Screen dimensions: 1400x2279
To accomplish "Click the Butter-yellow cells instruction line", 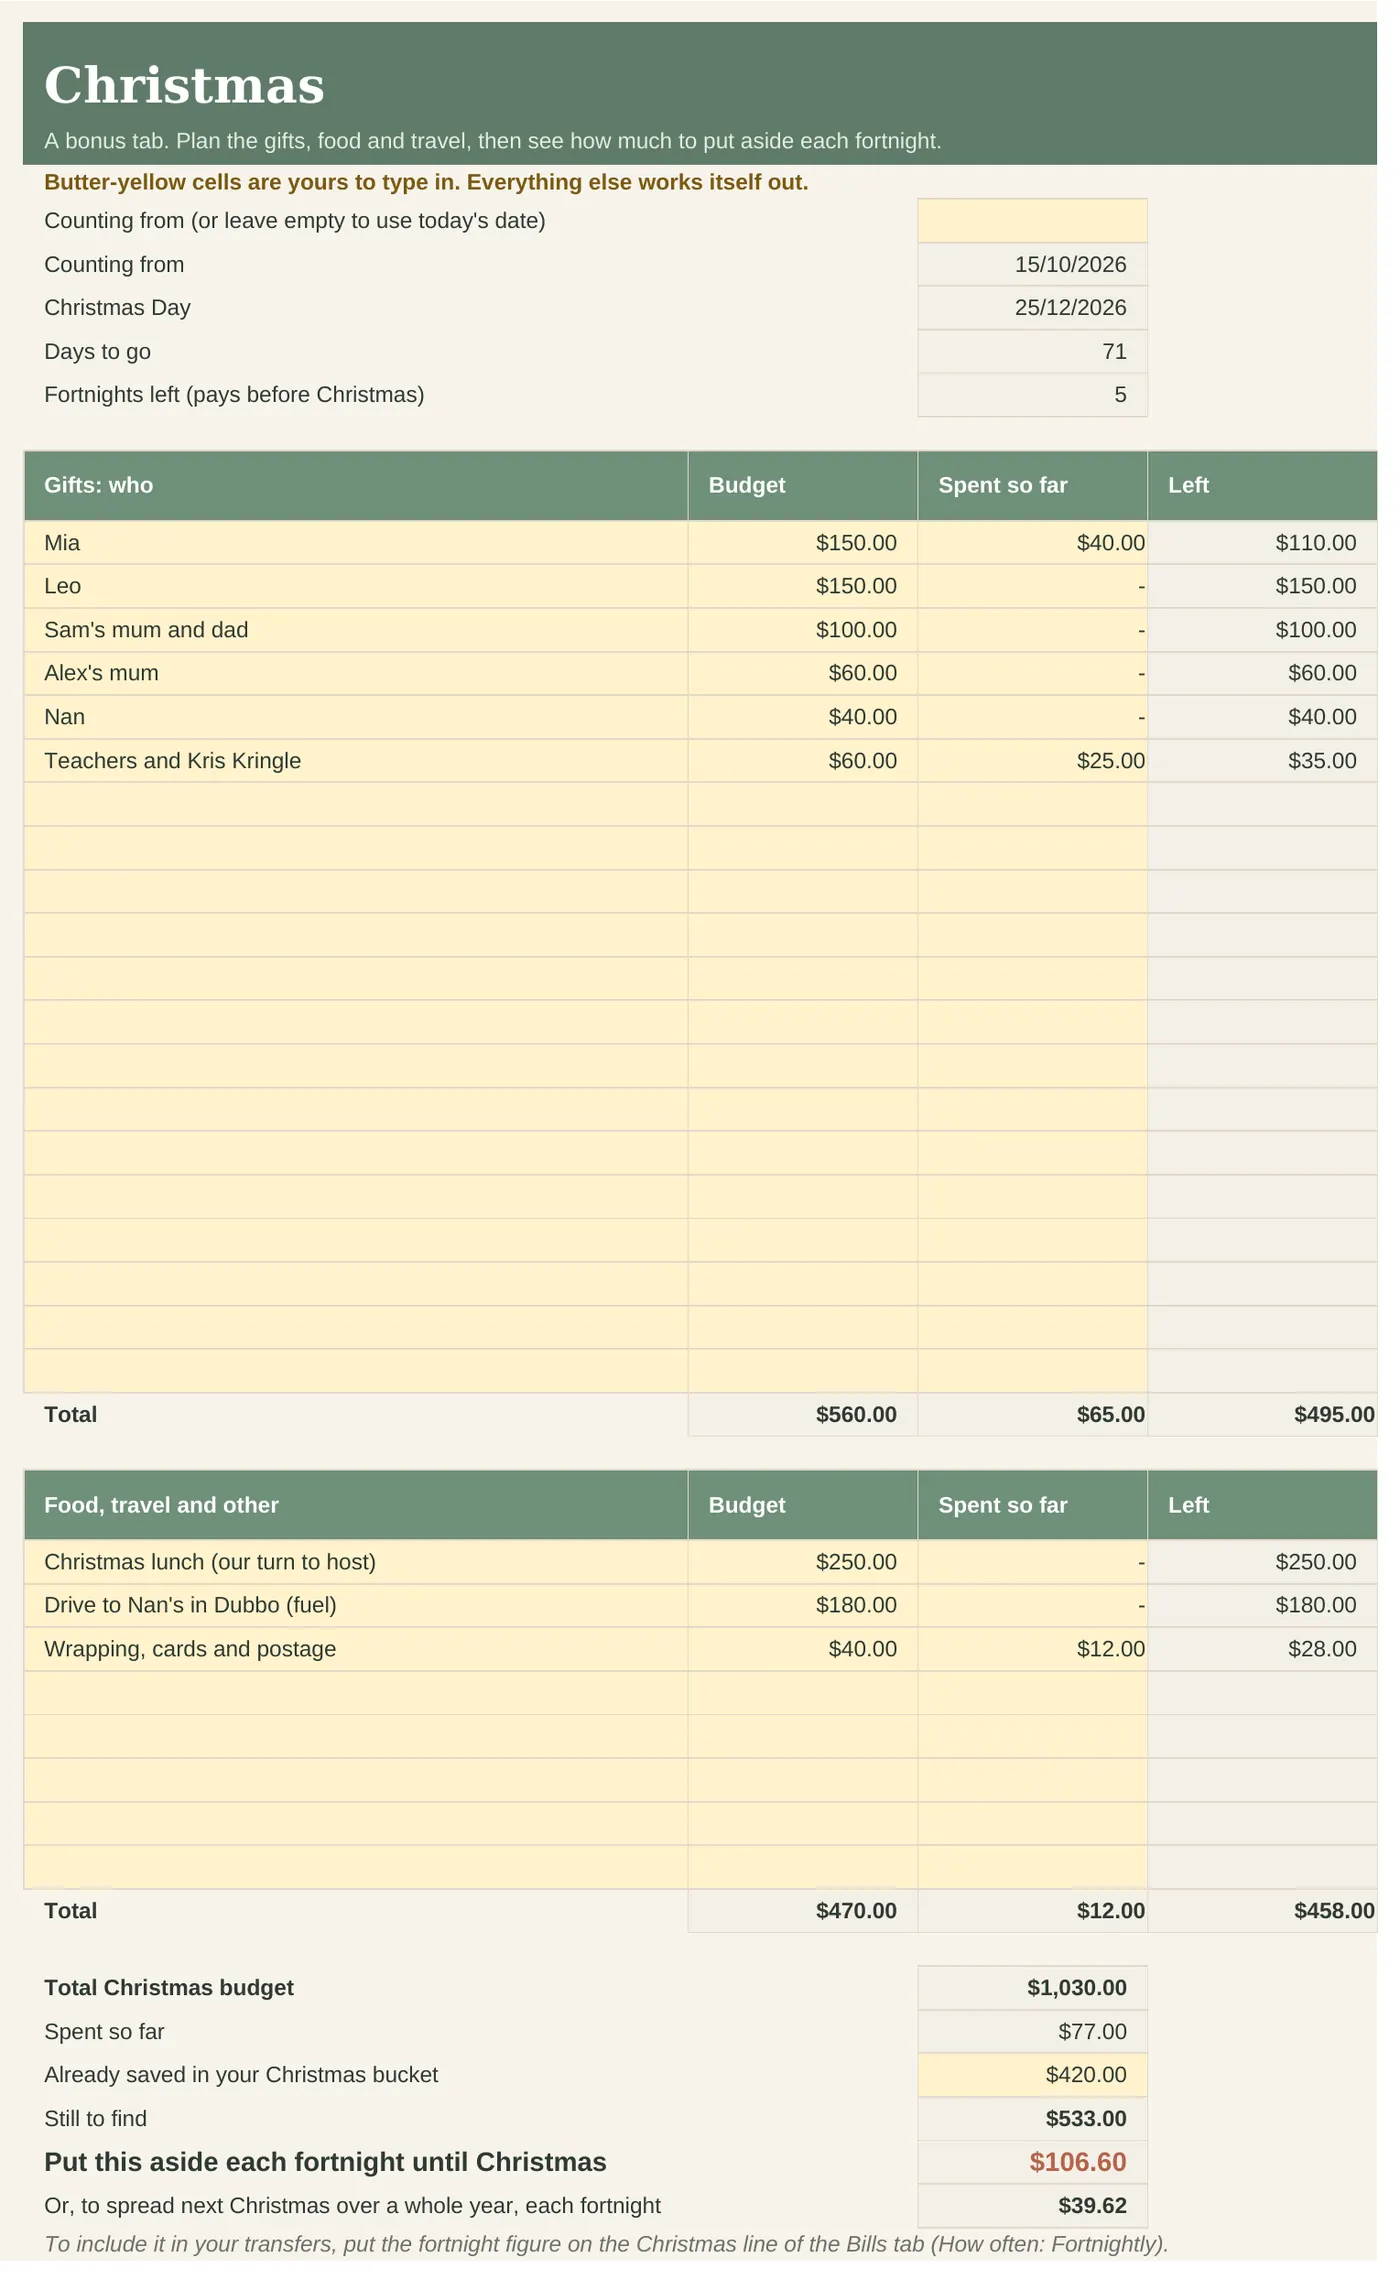I will tap(426, 182).
